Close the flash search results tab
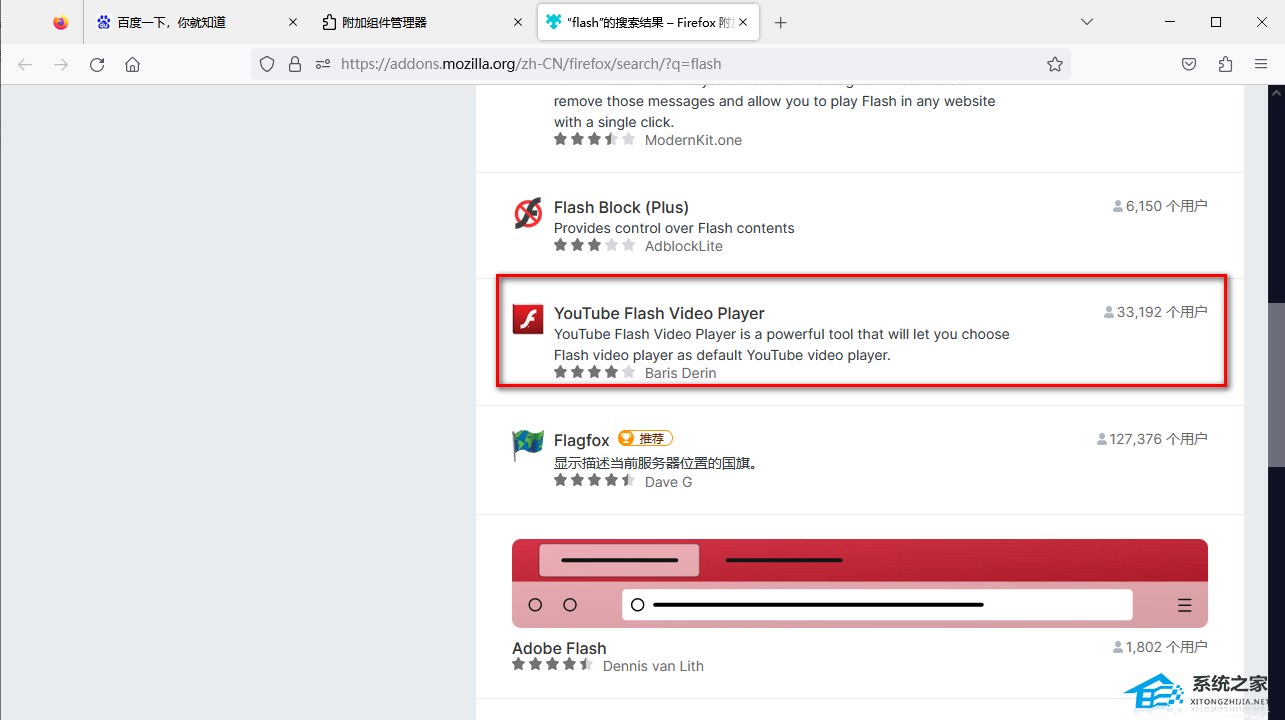Image resolution: width=1285 pixels, height=720 pixels. (x=744, y=22)
